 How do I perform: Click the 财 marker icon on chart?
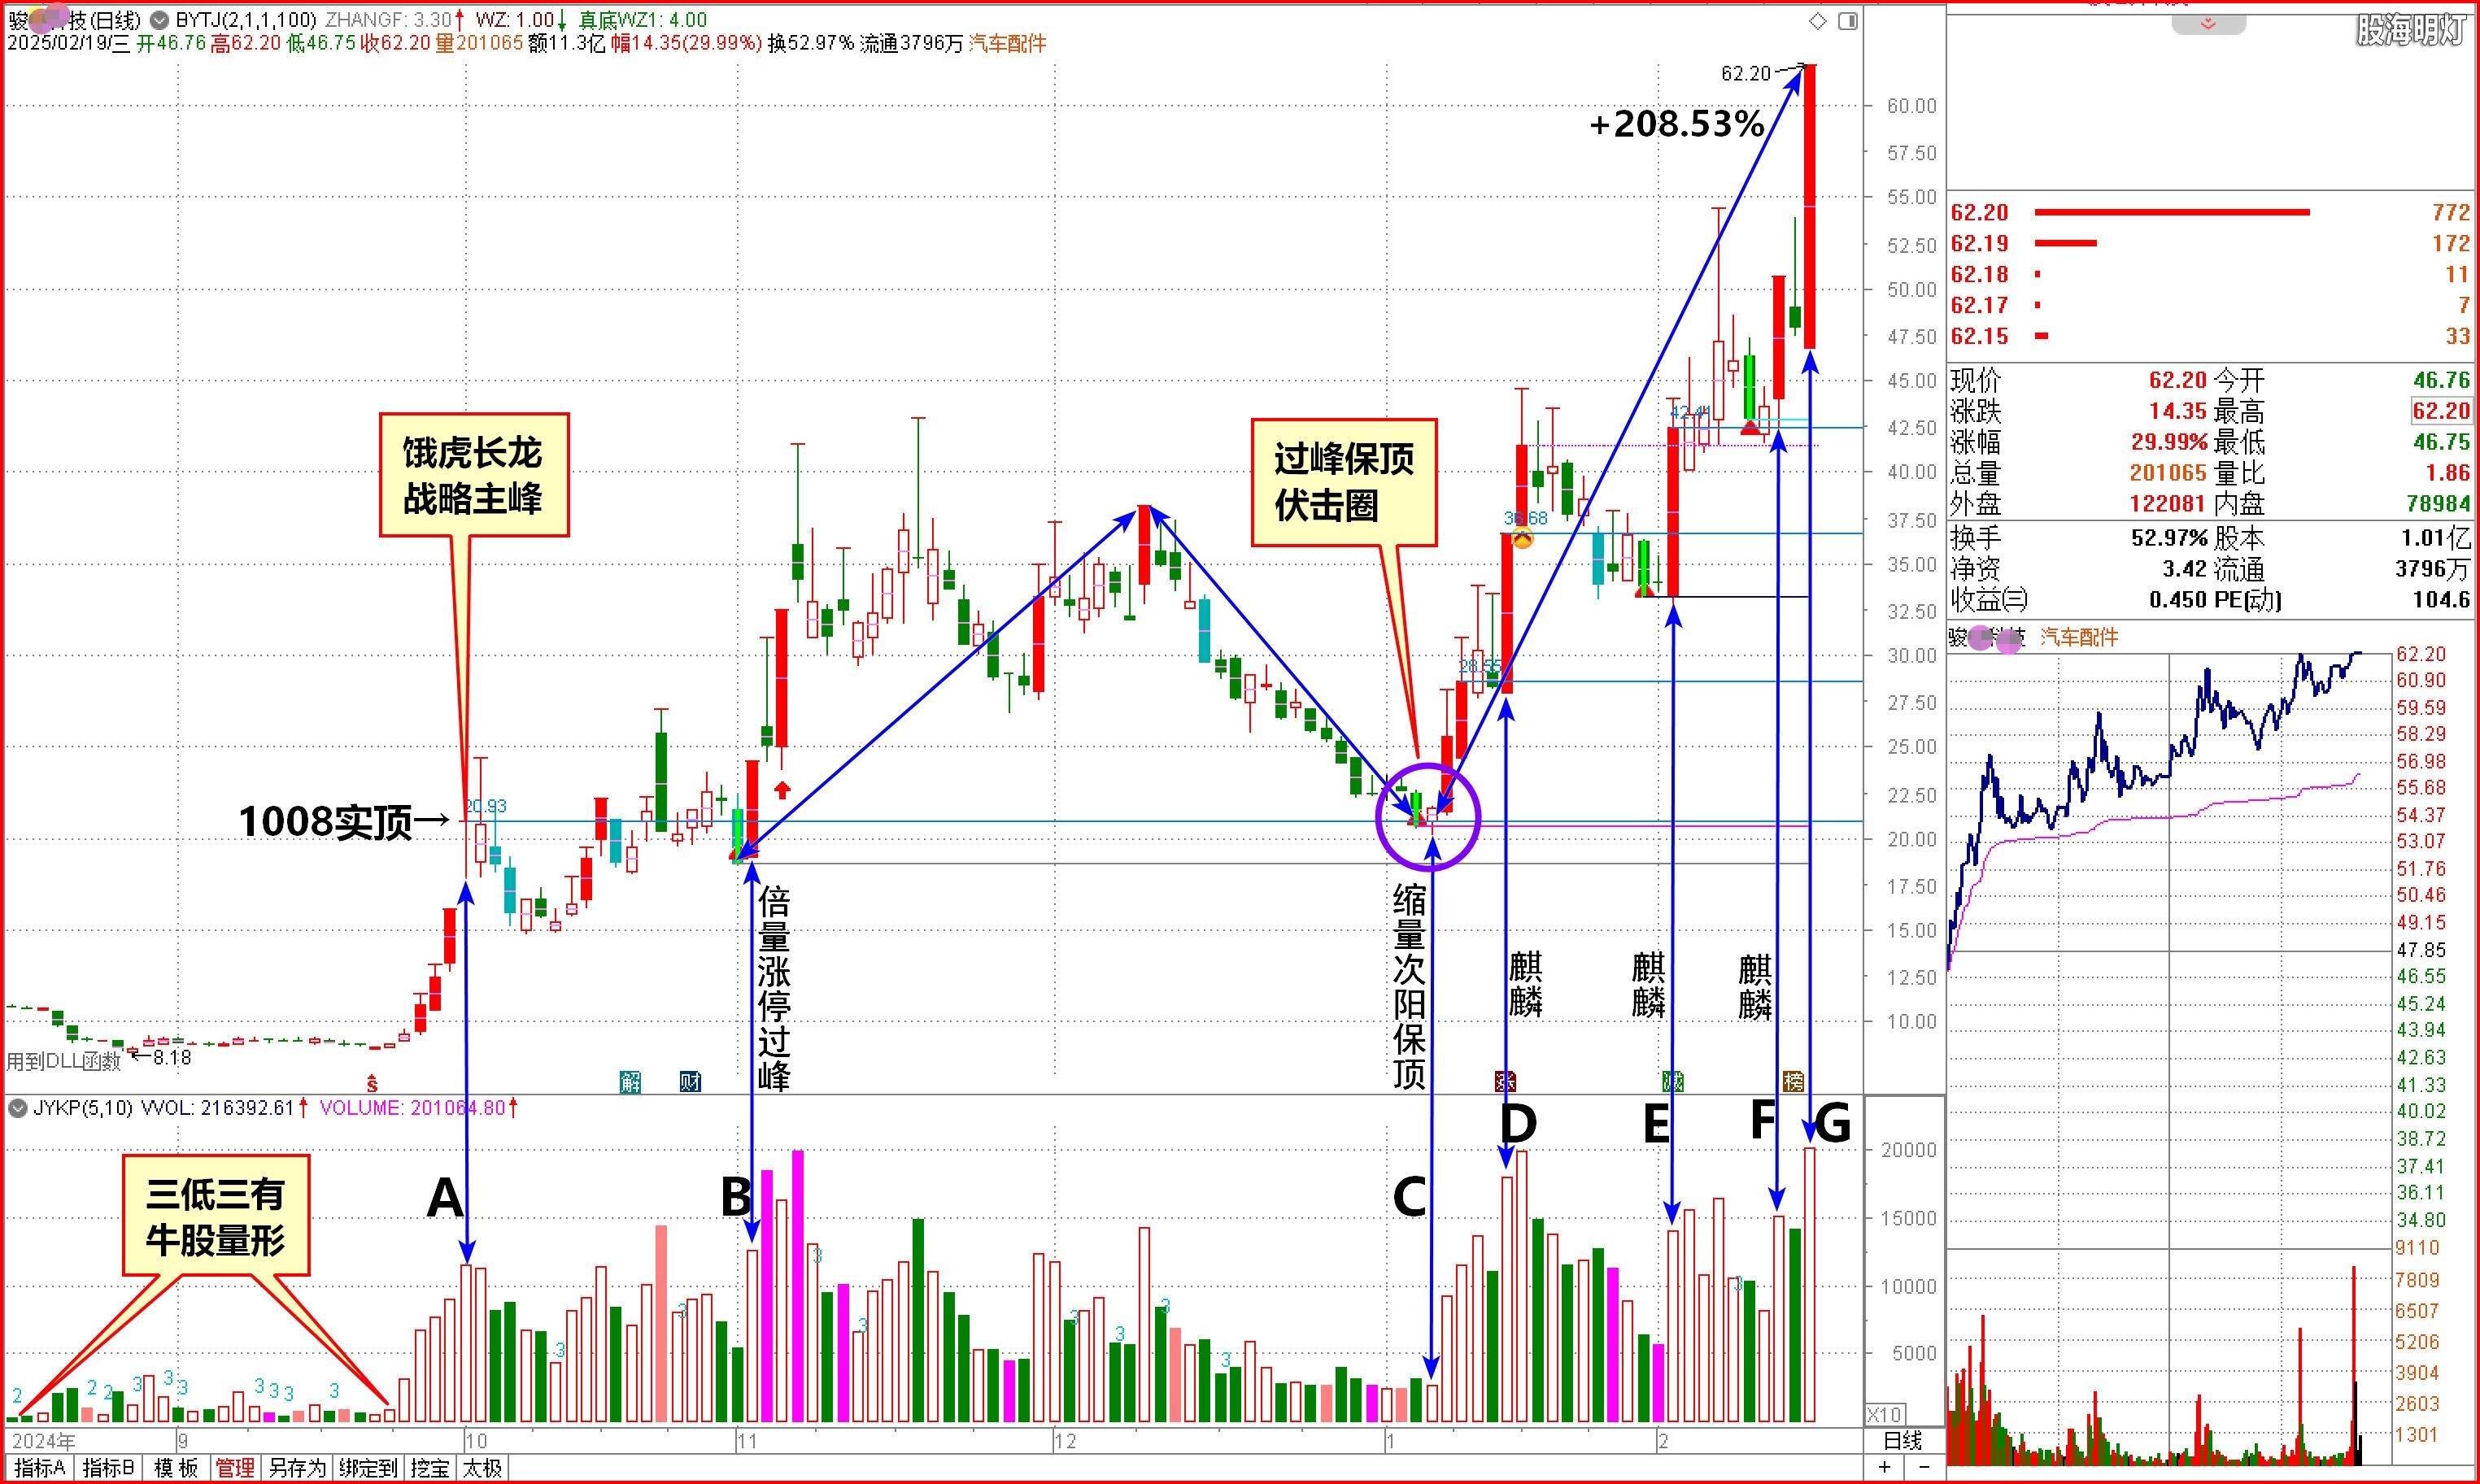(690, 1081)
